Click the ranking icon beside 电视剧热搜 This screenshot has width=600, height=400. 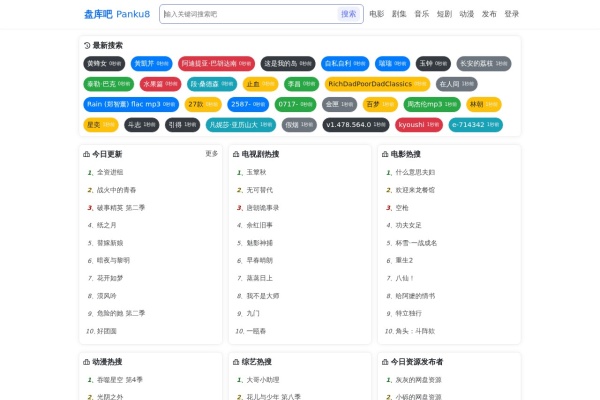(x=236, y=154)
